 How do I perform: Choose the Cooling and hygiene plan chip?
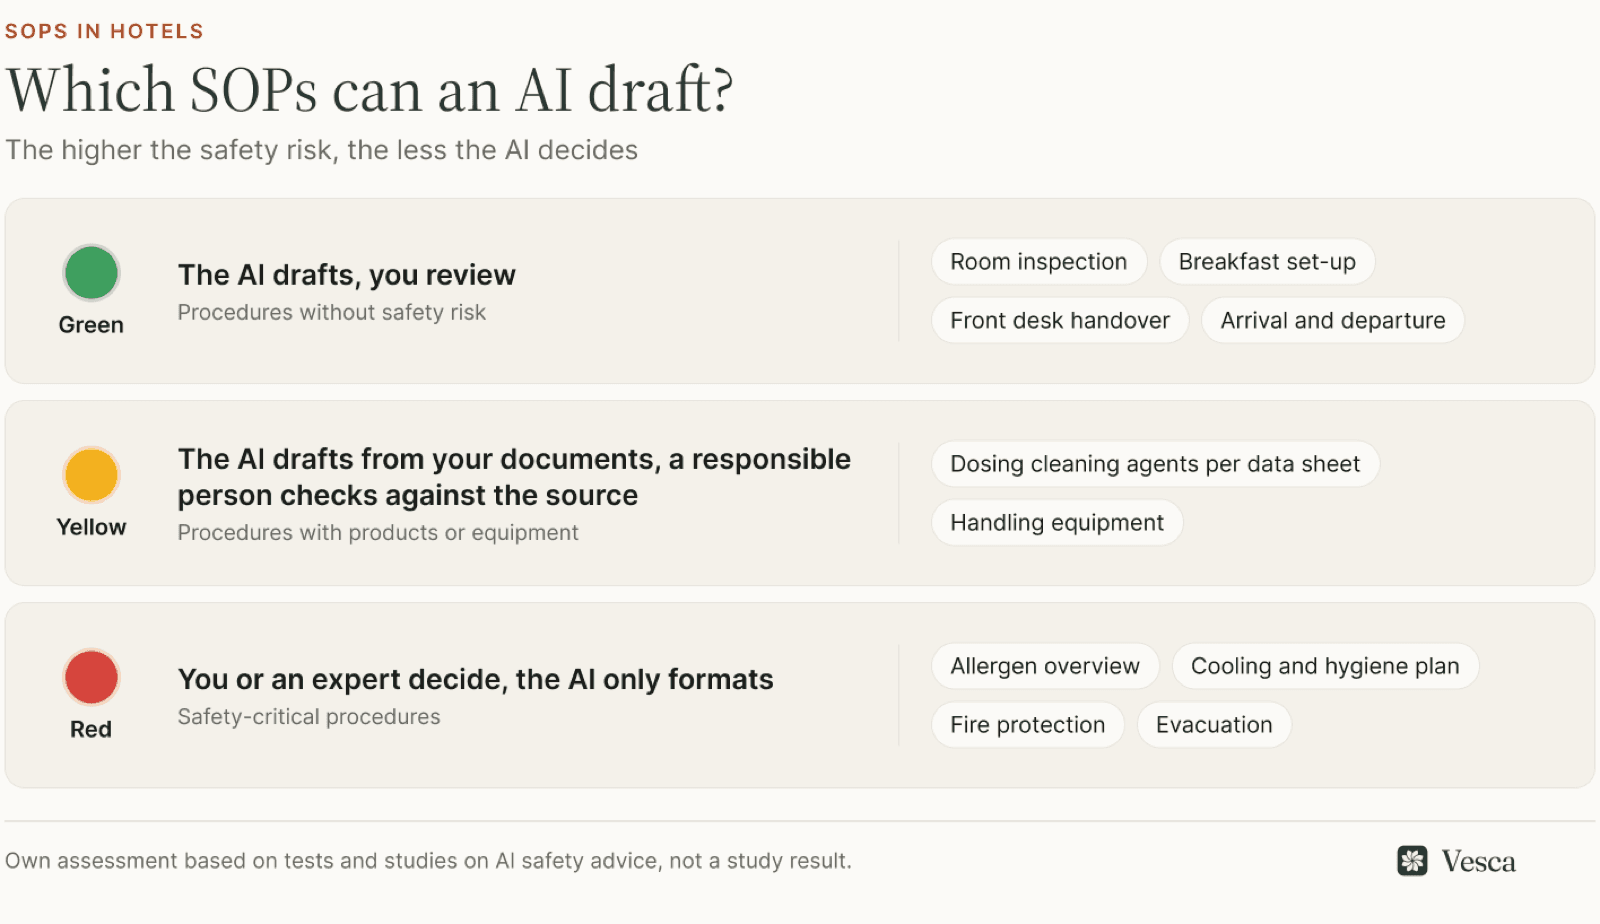1325,666
